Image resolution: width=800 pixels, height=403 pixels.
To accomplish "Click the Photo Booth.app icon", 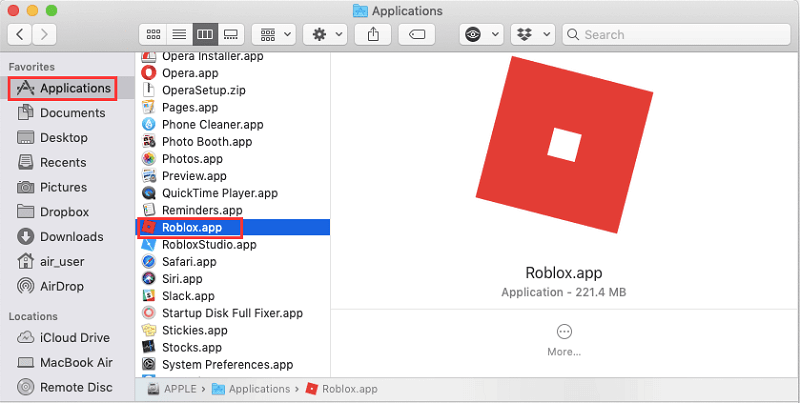I will tap(148, 141).
